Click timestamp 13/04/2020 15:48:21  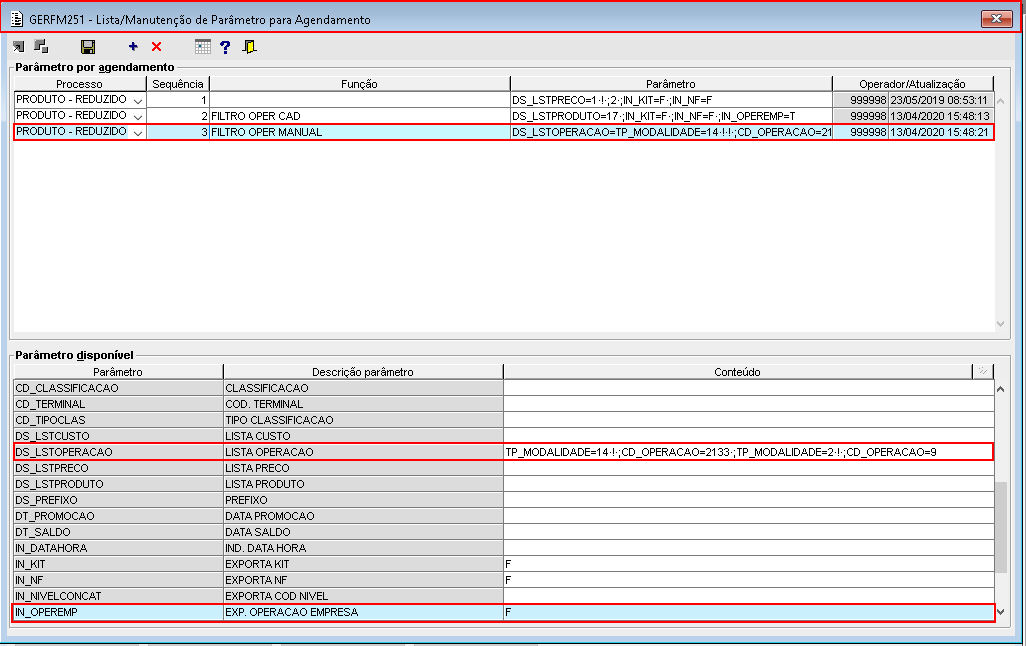[x=938, y=132]
